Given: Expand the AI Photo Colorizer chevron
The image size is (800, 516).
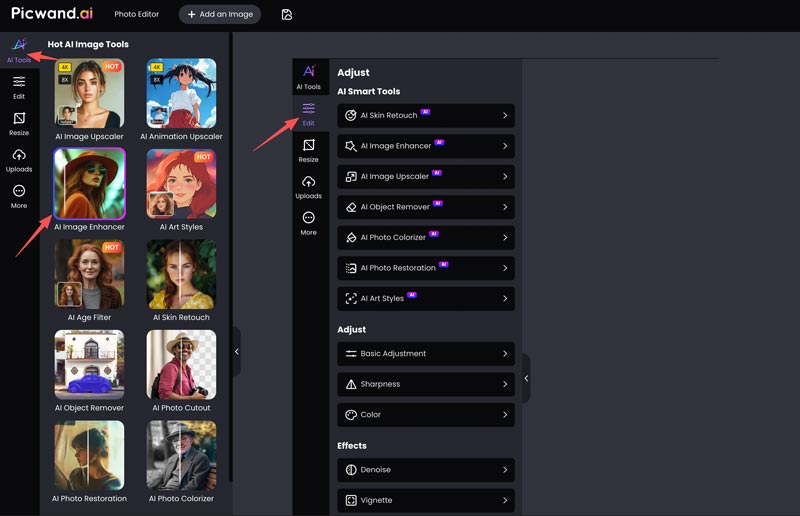Looking at the screenshot, I should point(505,237).
